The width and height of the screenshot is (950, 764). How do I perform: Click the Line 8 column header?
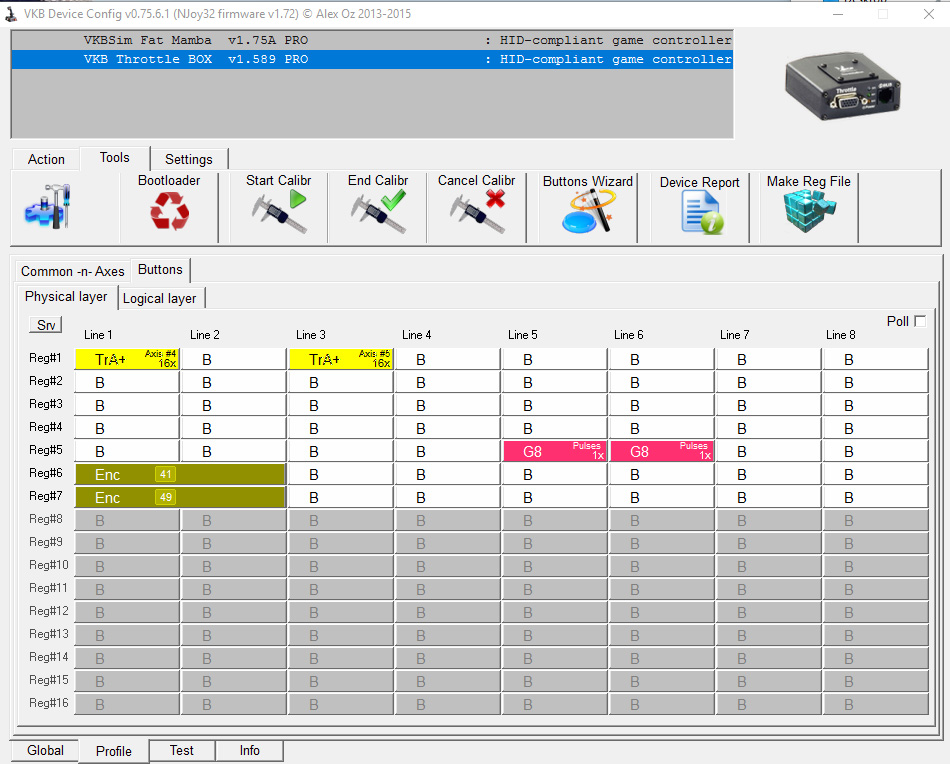840,335
